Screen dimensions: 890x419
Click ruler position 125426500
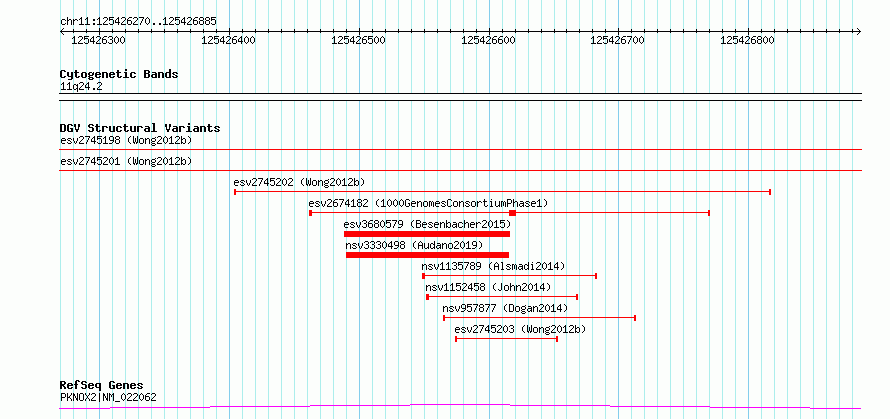click(x=359, y=40)
